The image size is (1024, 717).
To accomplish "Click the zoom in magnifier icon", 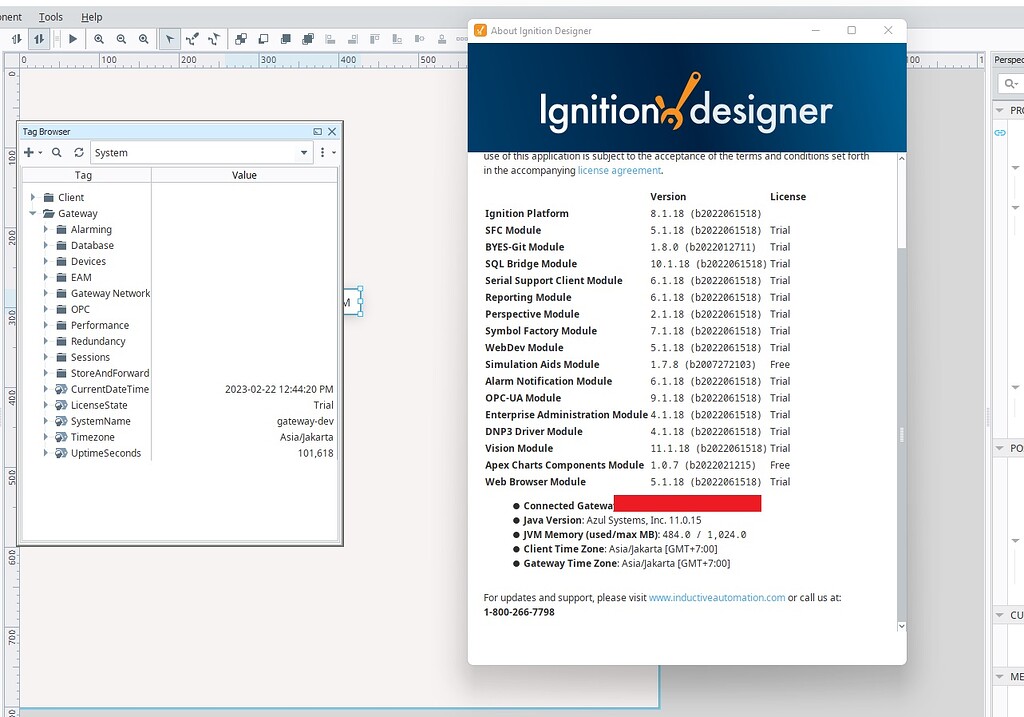I will (99, 39).
